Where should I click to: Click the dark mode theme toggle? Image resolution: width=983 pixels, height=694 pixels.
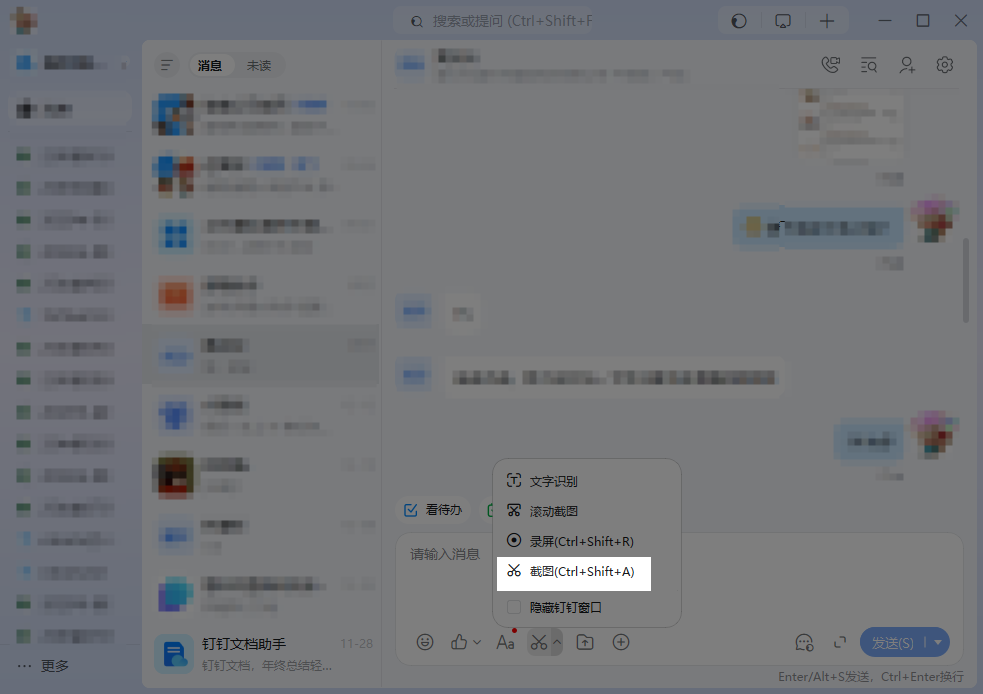coord(738,20)
